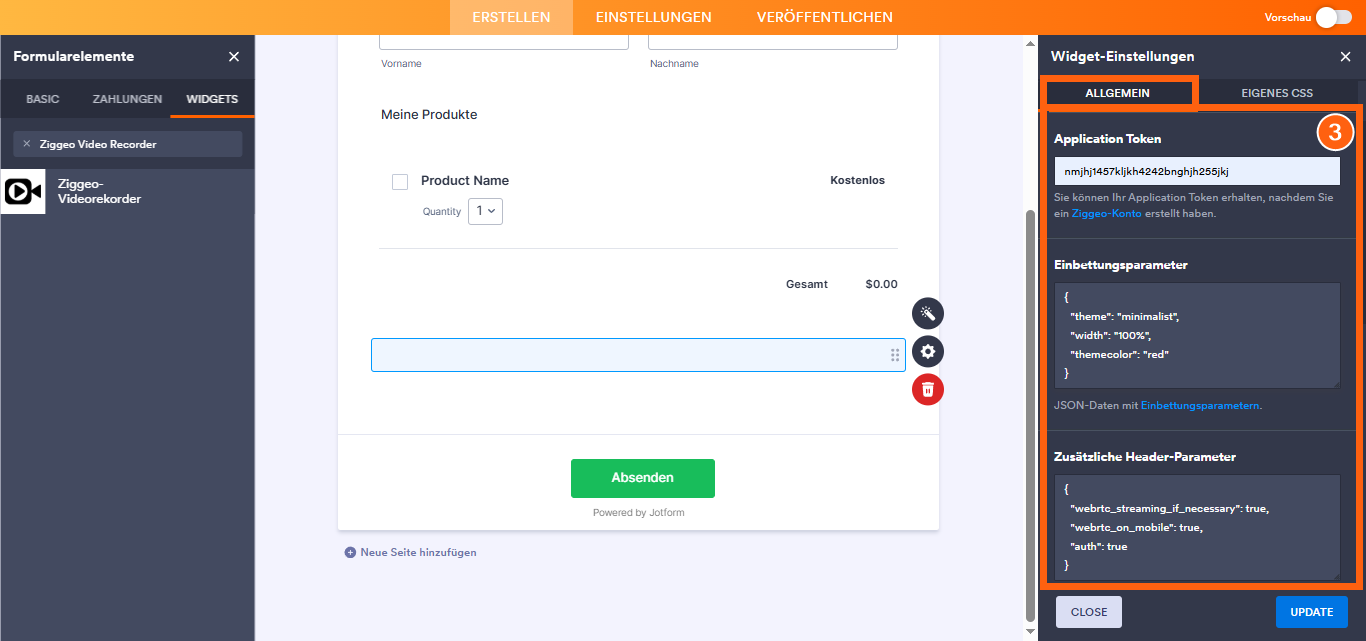The width and height of the screenshot is (1366, 641).
Task: Click the plus icon to add new page
Action: 350,552
